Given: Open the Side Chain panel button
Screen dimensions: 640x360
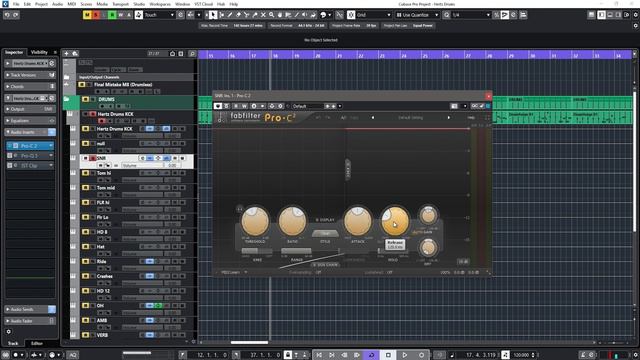Looking at the screenshot, I should pyautogui.click(x=325, y=265).
